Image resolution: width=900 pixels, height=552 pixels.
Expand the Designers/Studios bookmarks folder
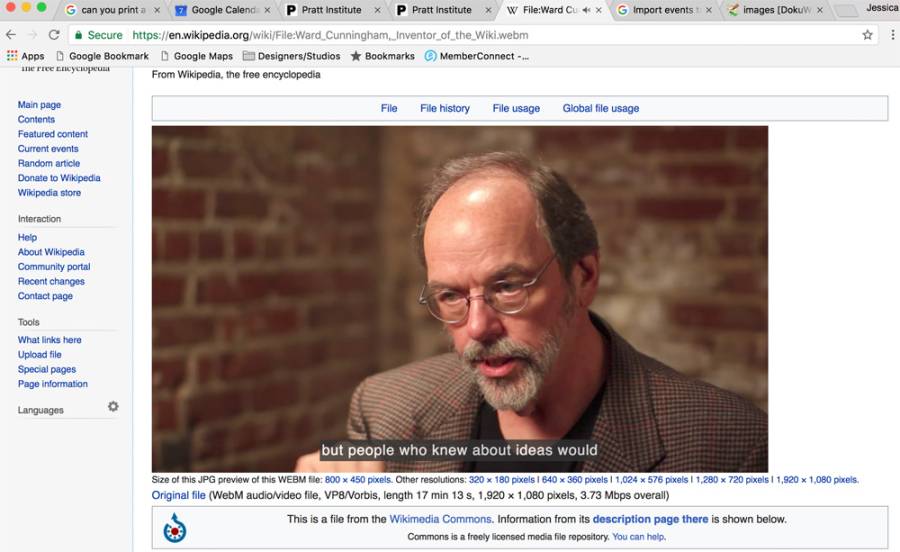pos(292,56)
